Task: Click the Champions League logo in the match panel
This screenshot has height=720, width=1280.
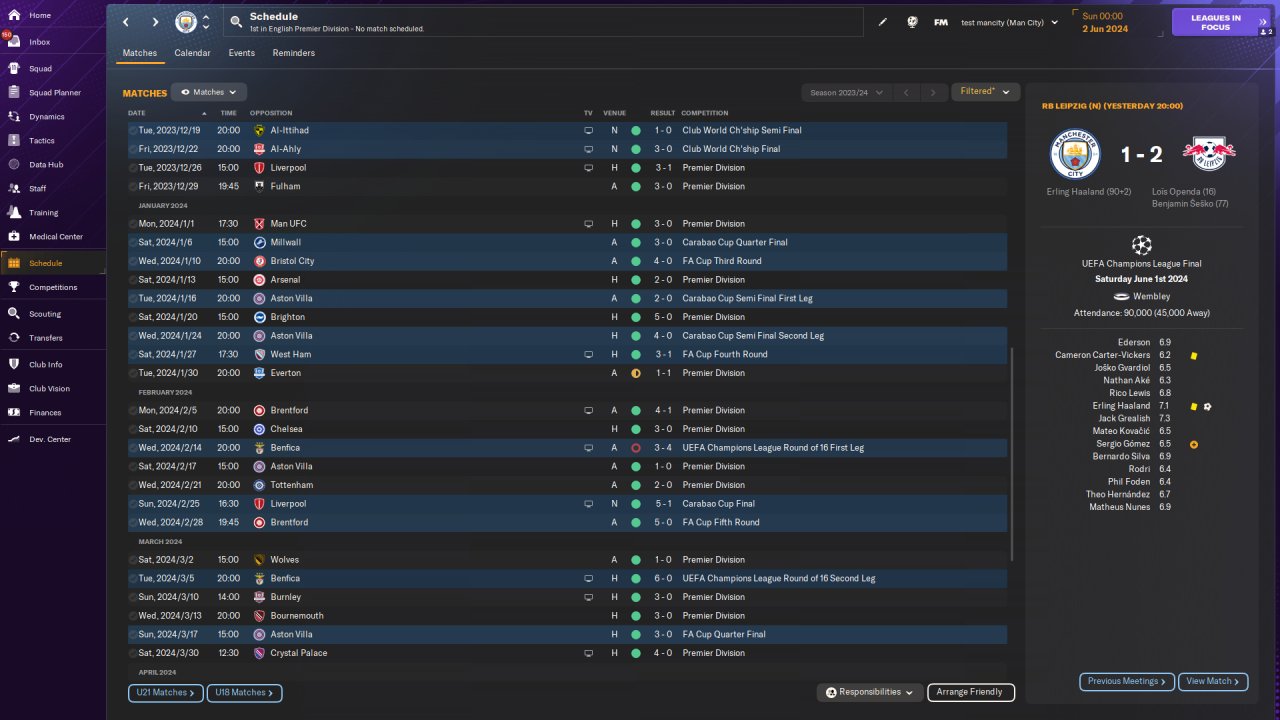Action: click(x=1141, y=244)
